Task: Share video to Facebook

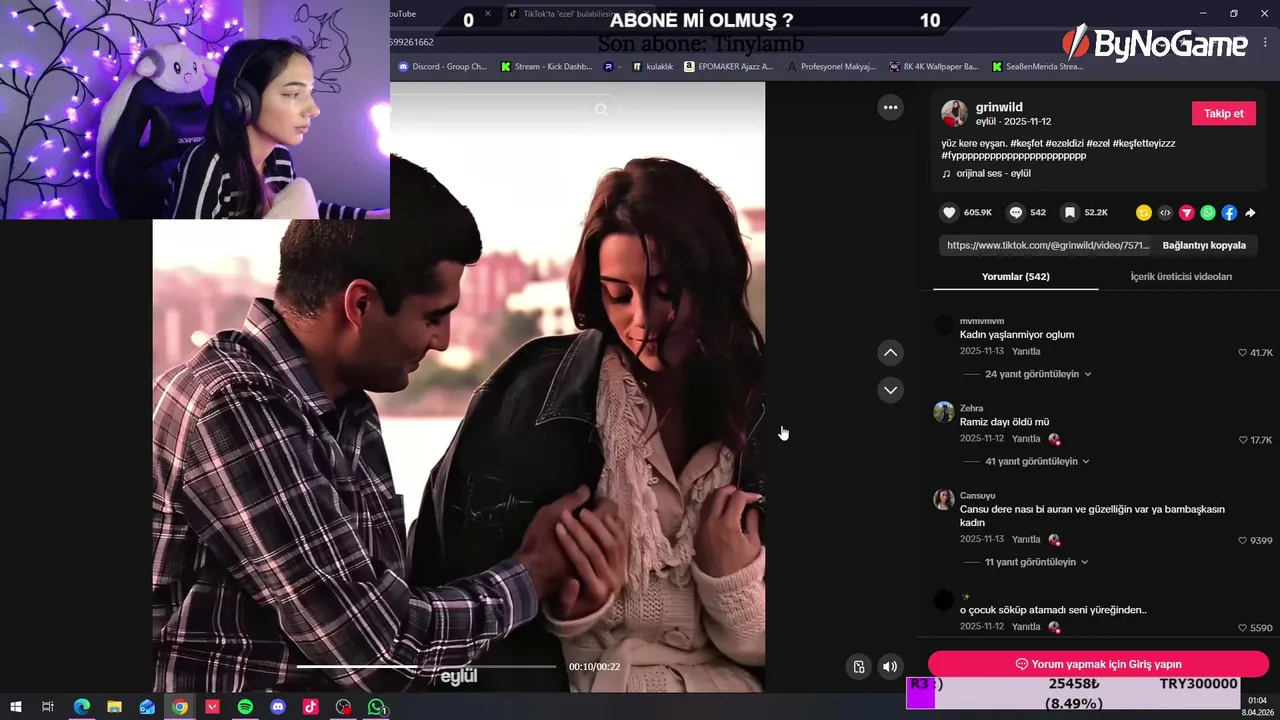Action: point(1229,213)
